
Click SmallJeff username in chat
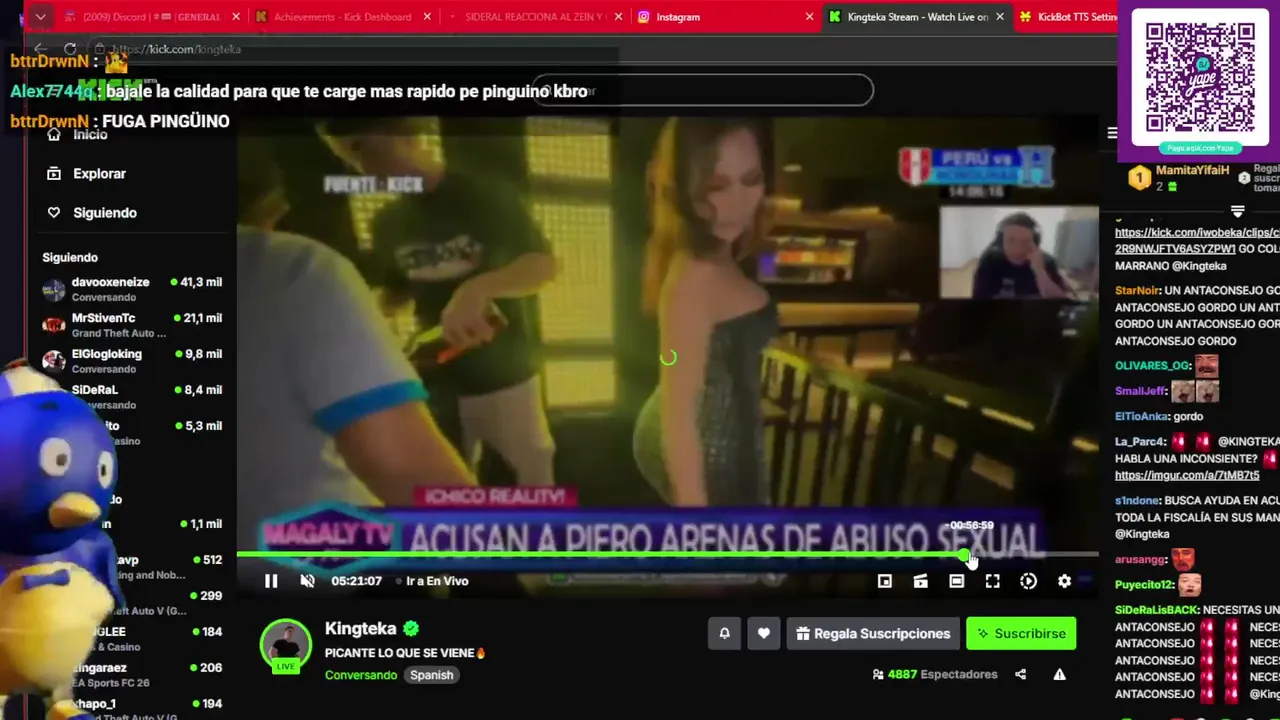1140,392
